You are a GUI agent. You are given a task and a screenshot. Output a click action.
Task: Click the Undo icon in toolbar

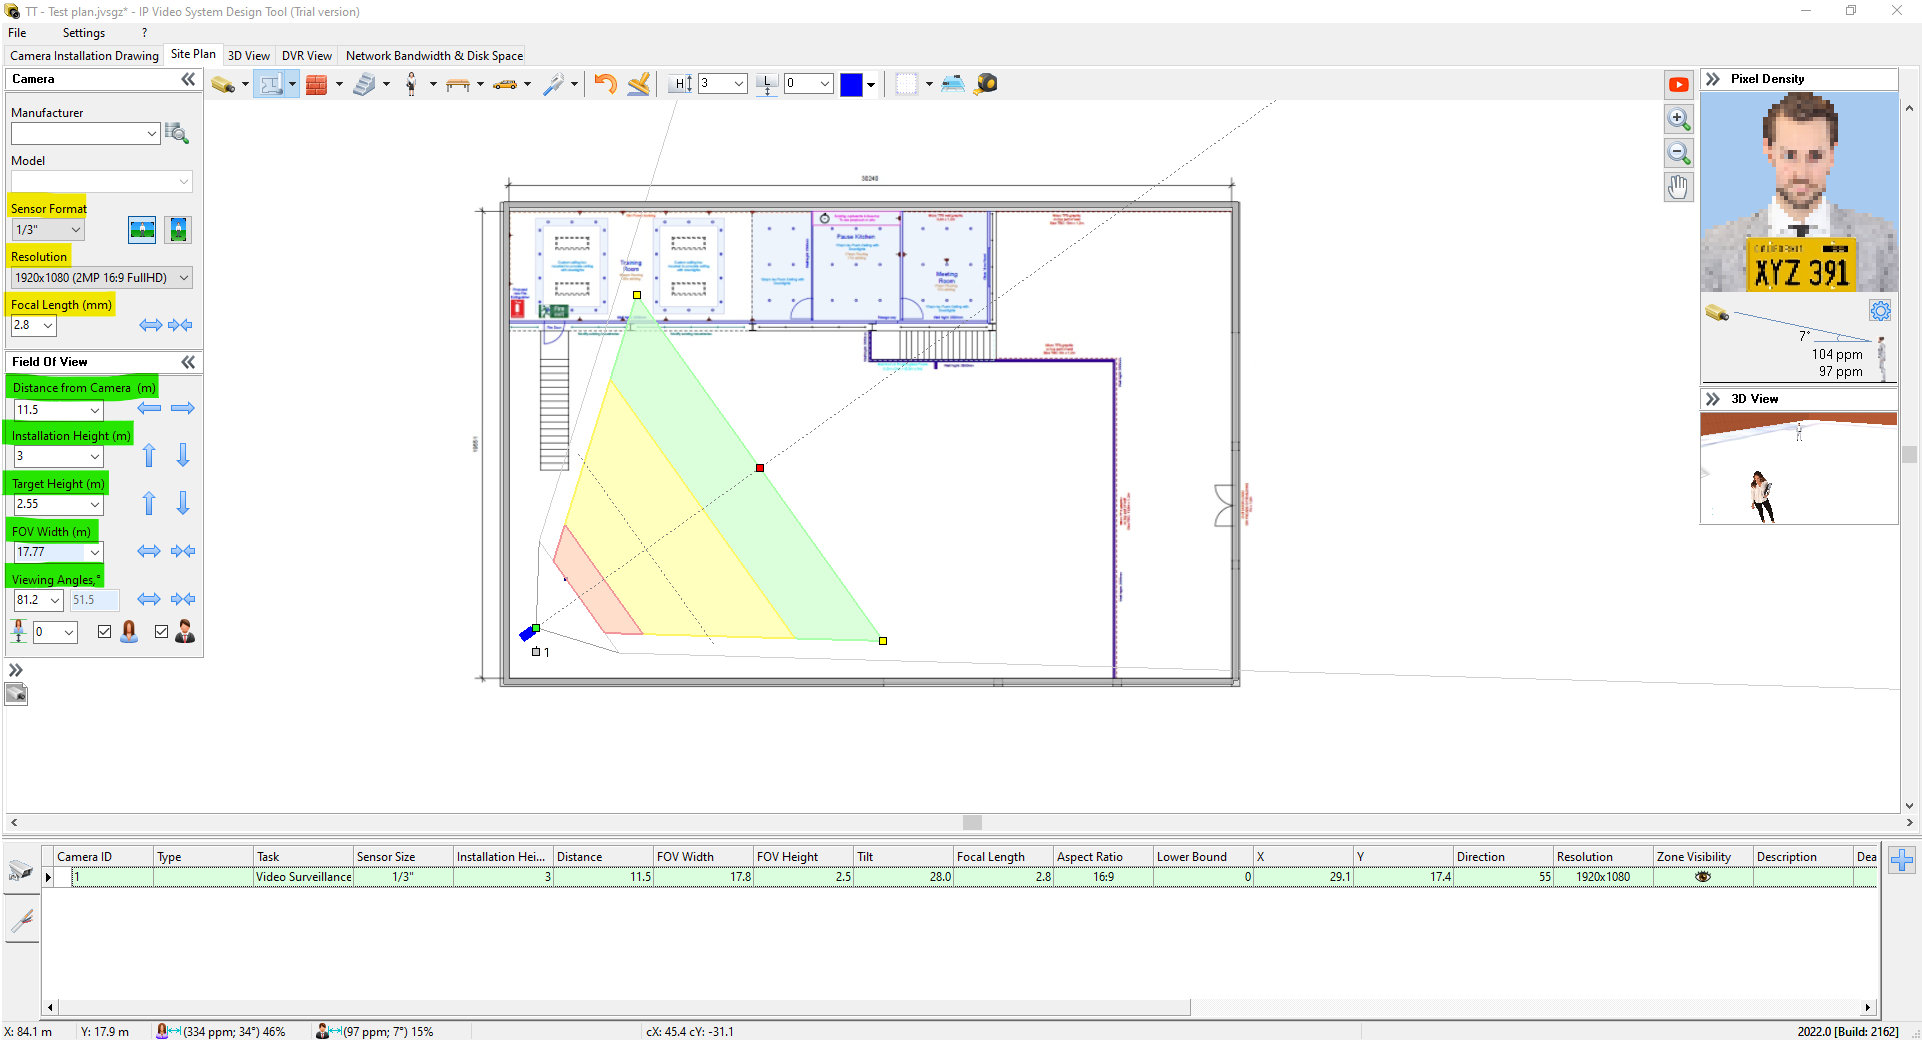(605, 84)
